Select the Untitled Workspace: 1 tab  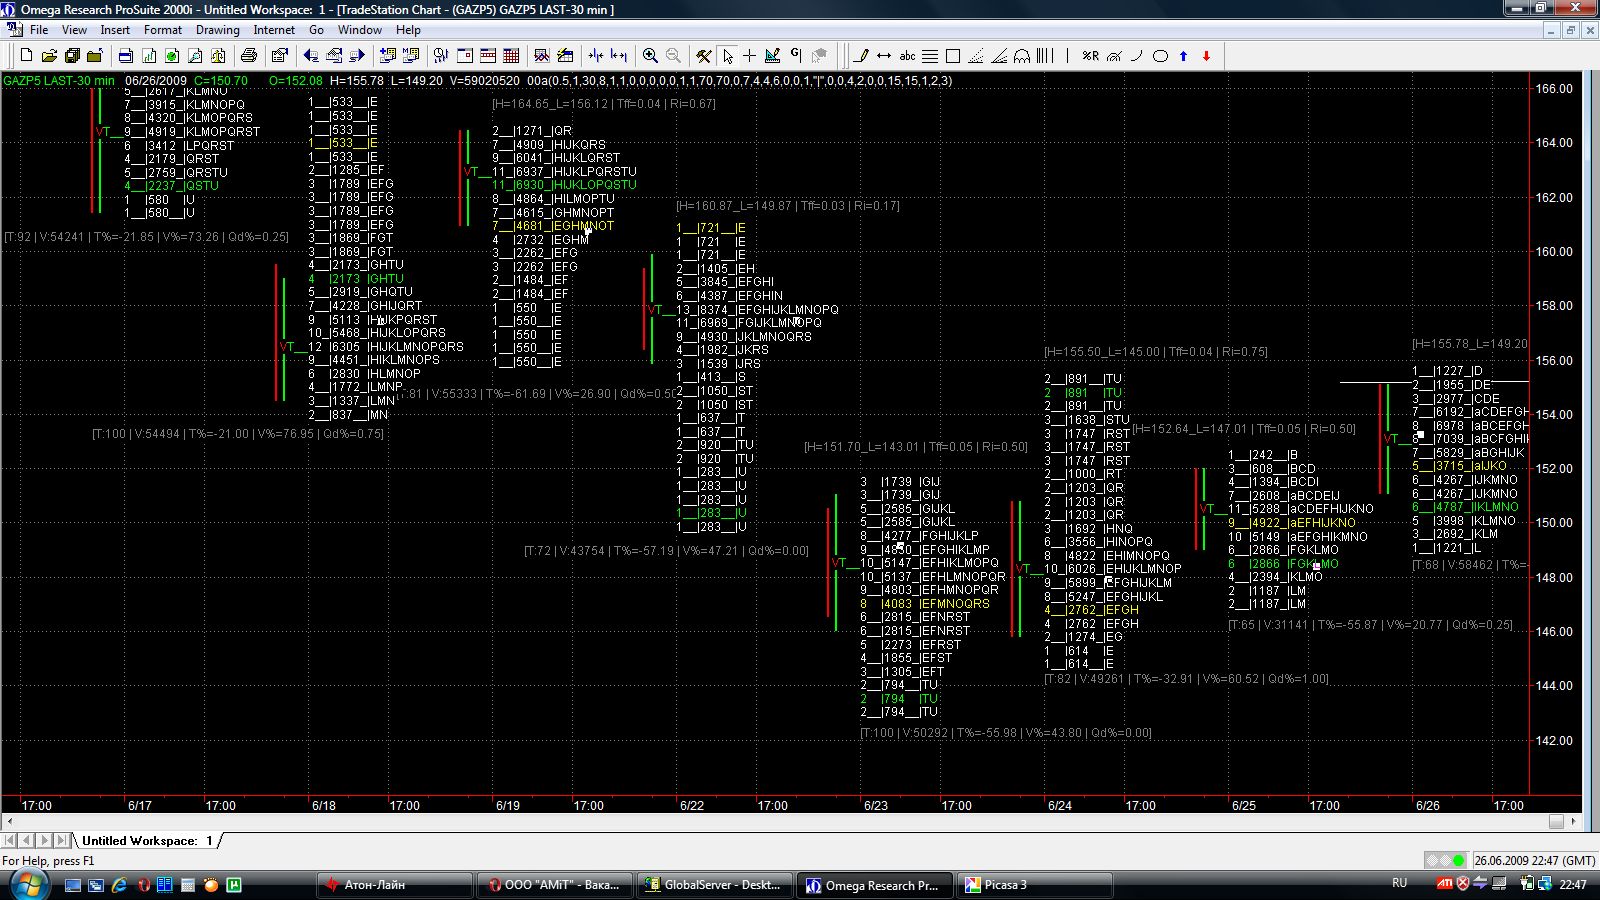tap(147, 841)
